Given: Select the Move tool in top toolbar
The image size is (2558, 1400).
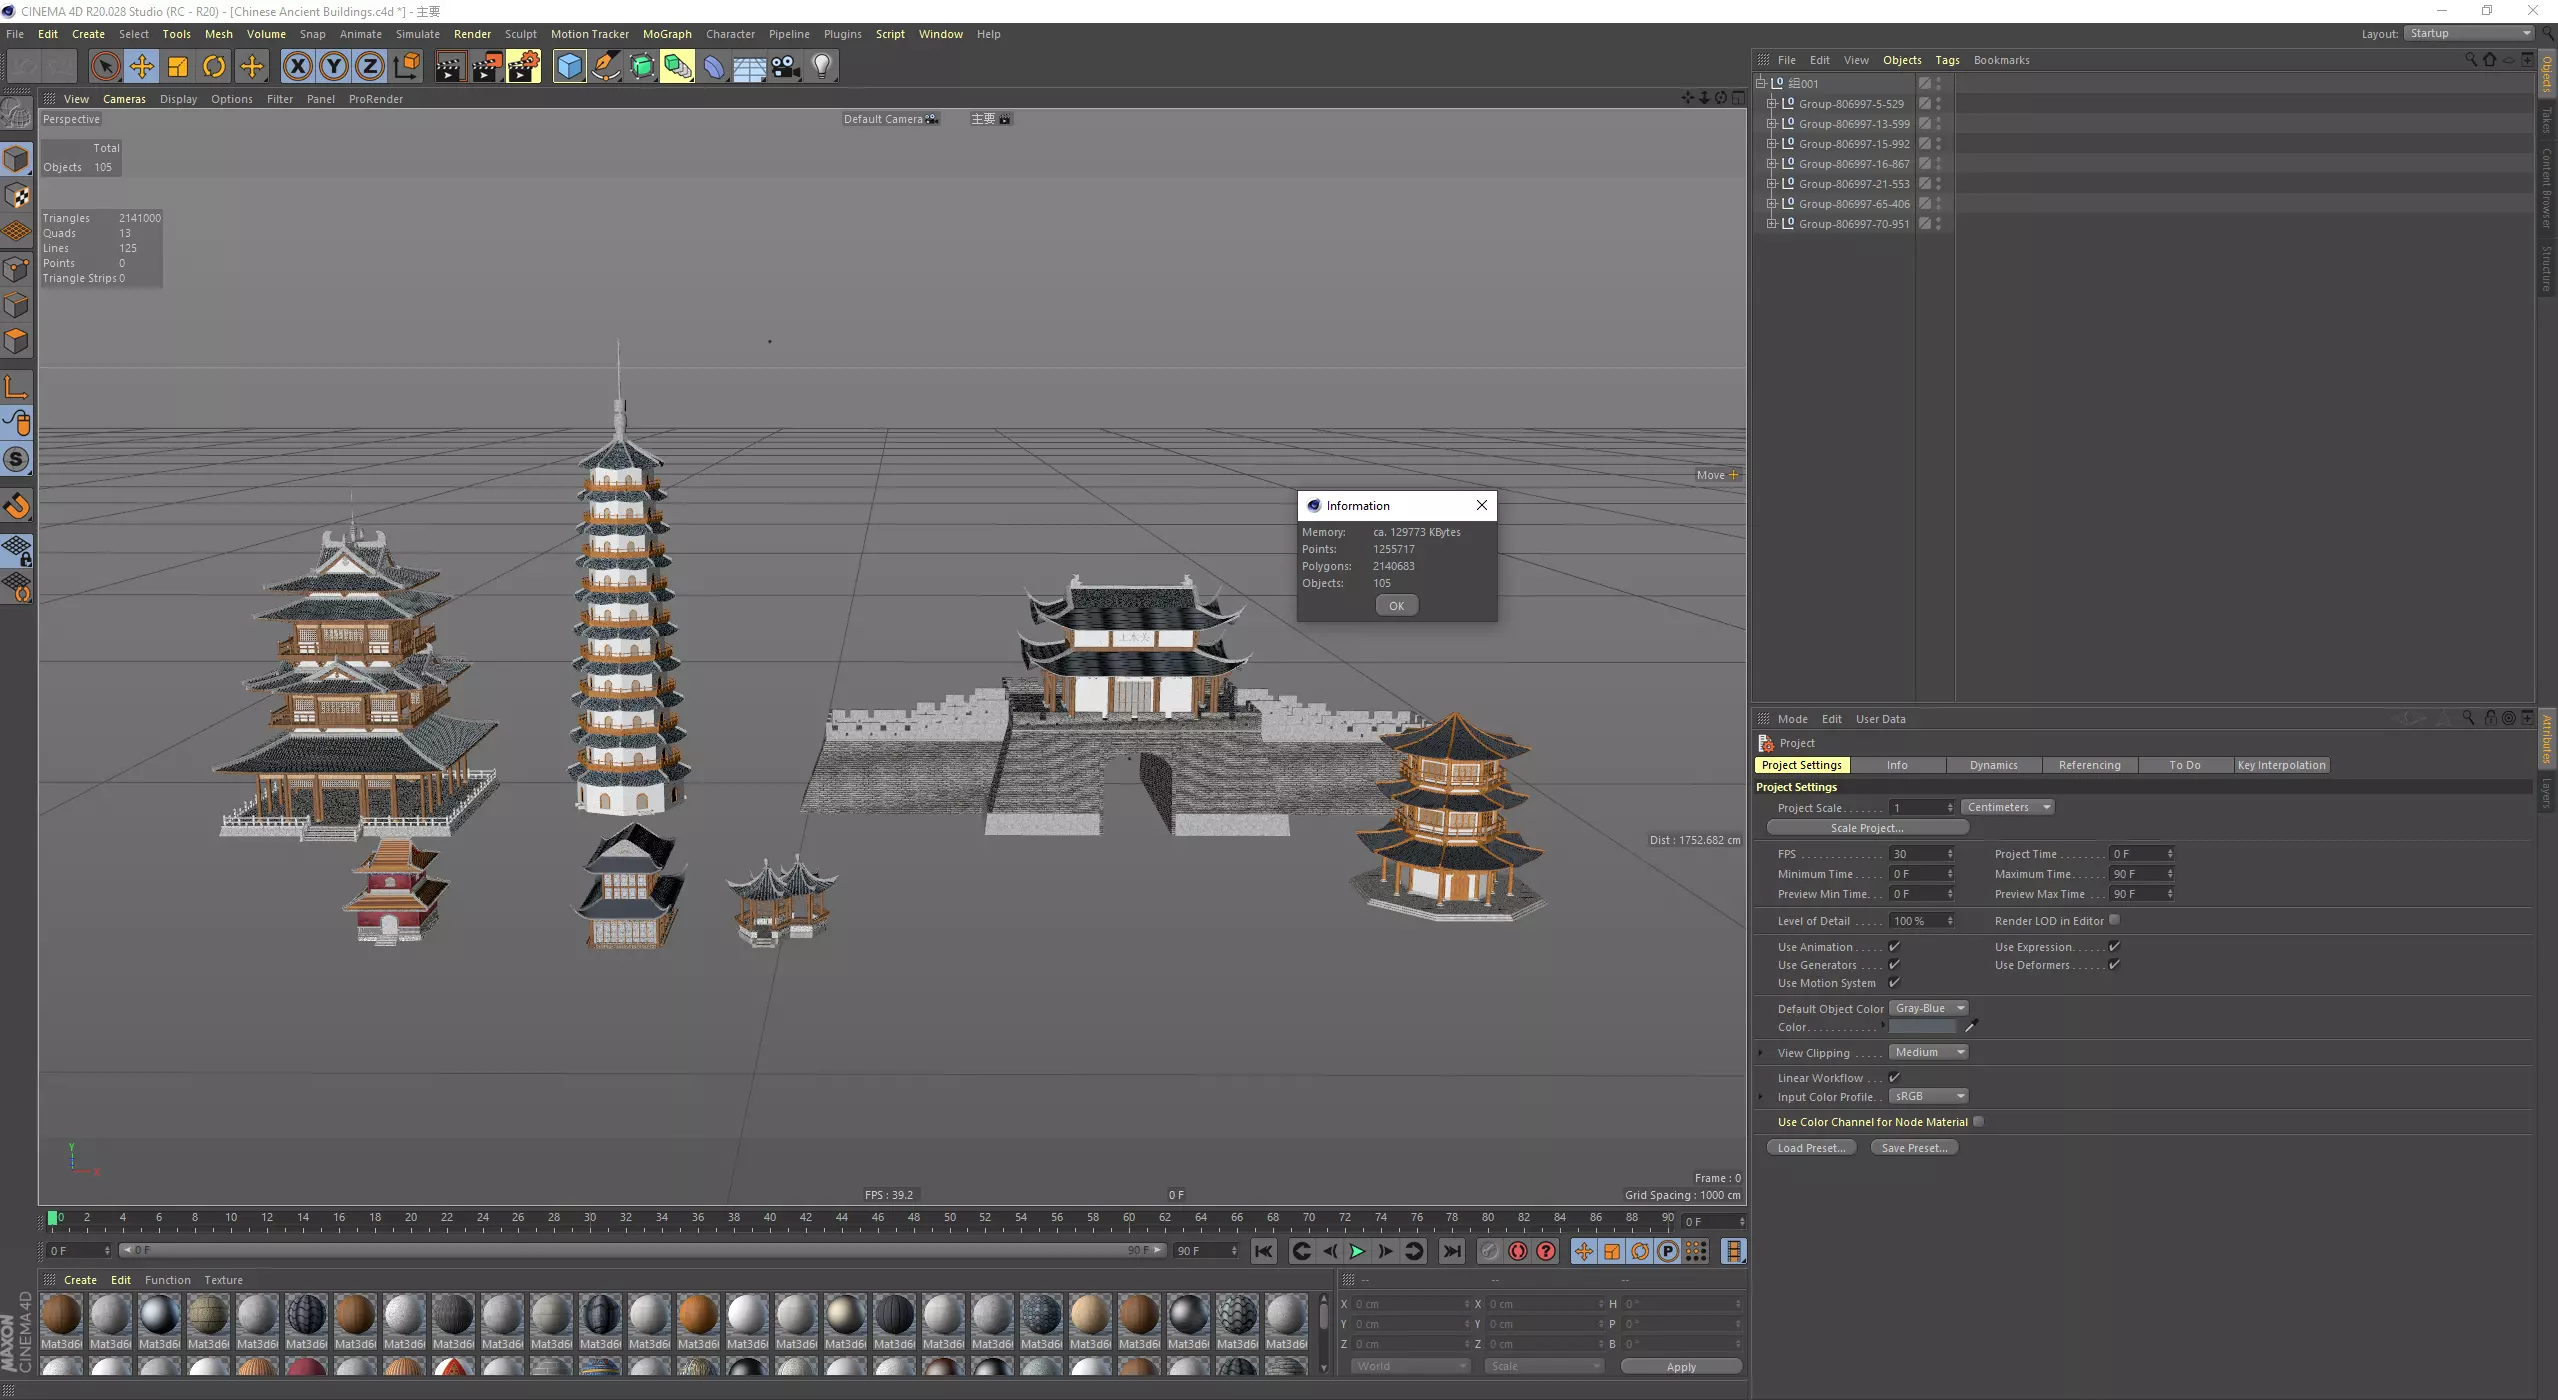Looking at the screenshot, I should pyautogui.click(x=141, y=67).
